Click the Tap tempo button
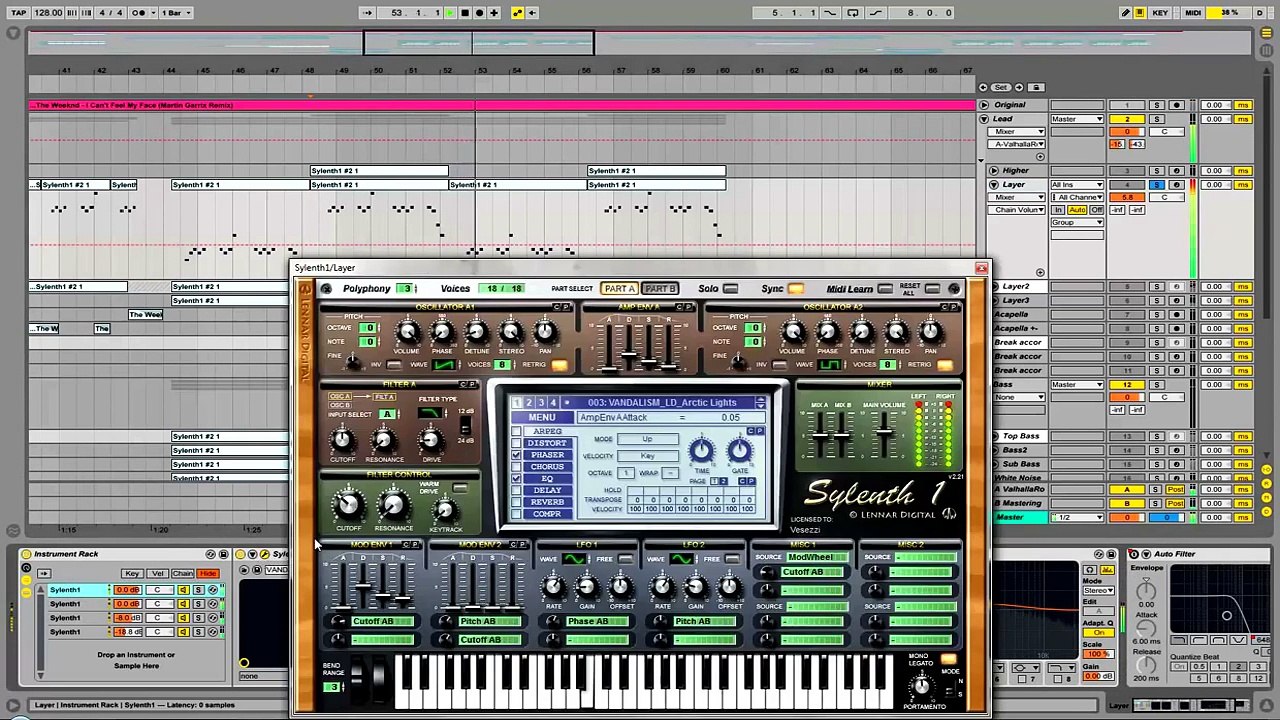Image resolution: width=1280 pixels, height=720 pixels. click(18, 13)
